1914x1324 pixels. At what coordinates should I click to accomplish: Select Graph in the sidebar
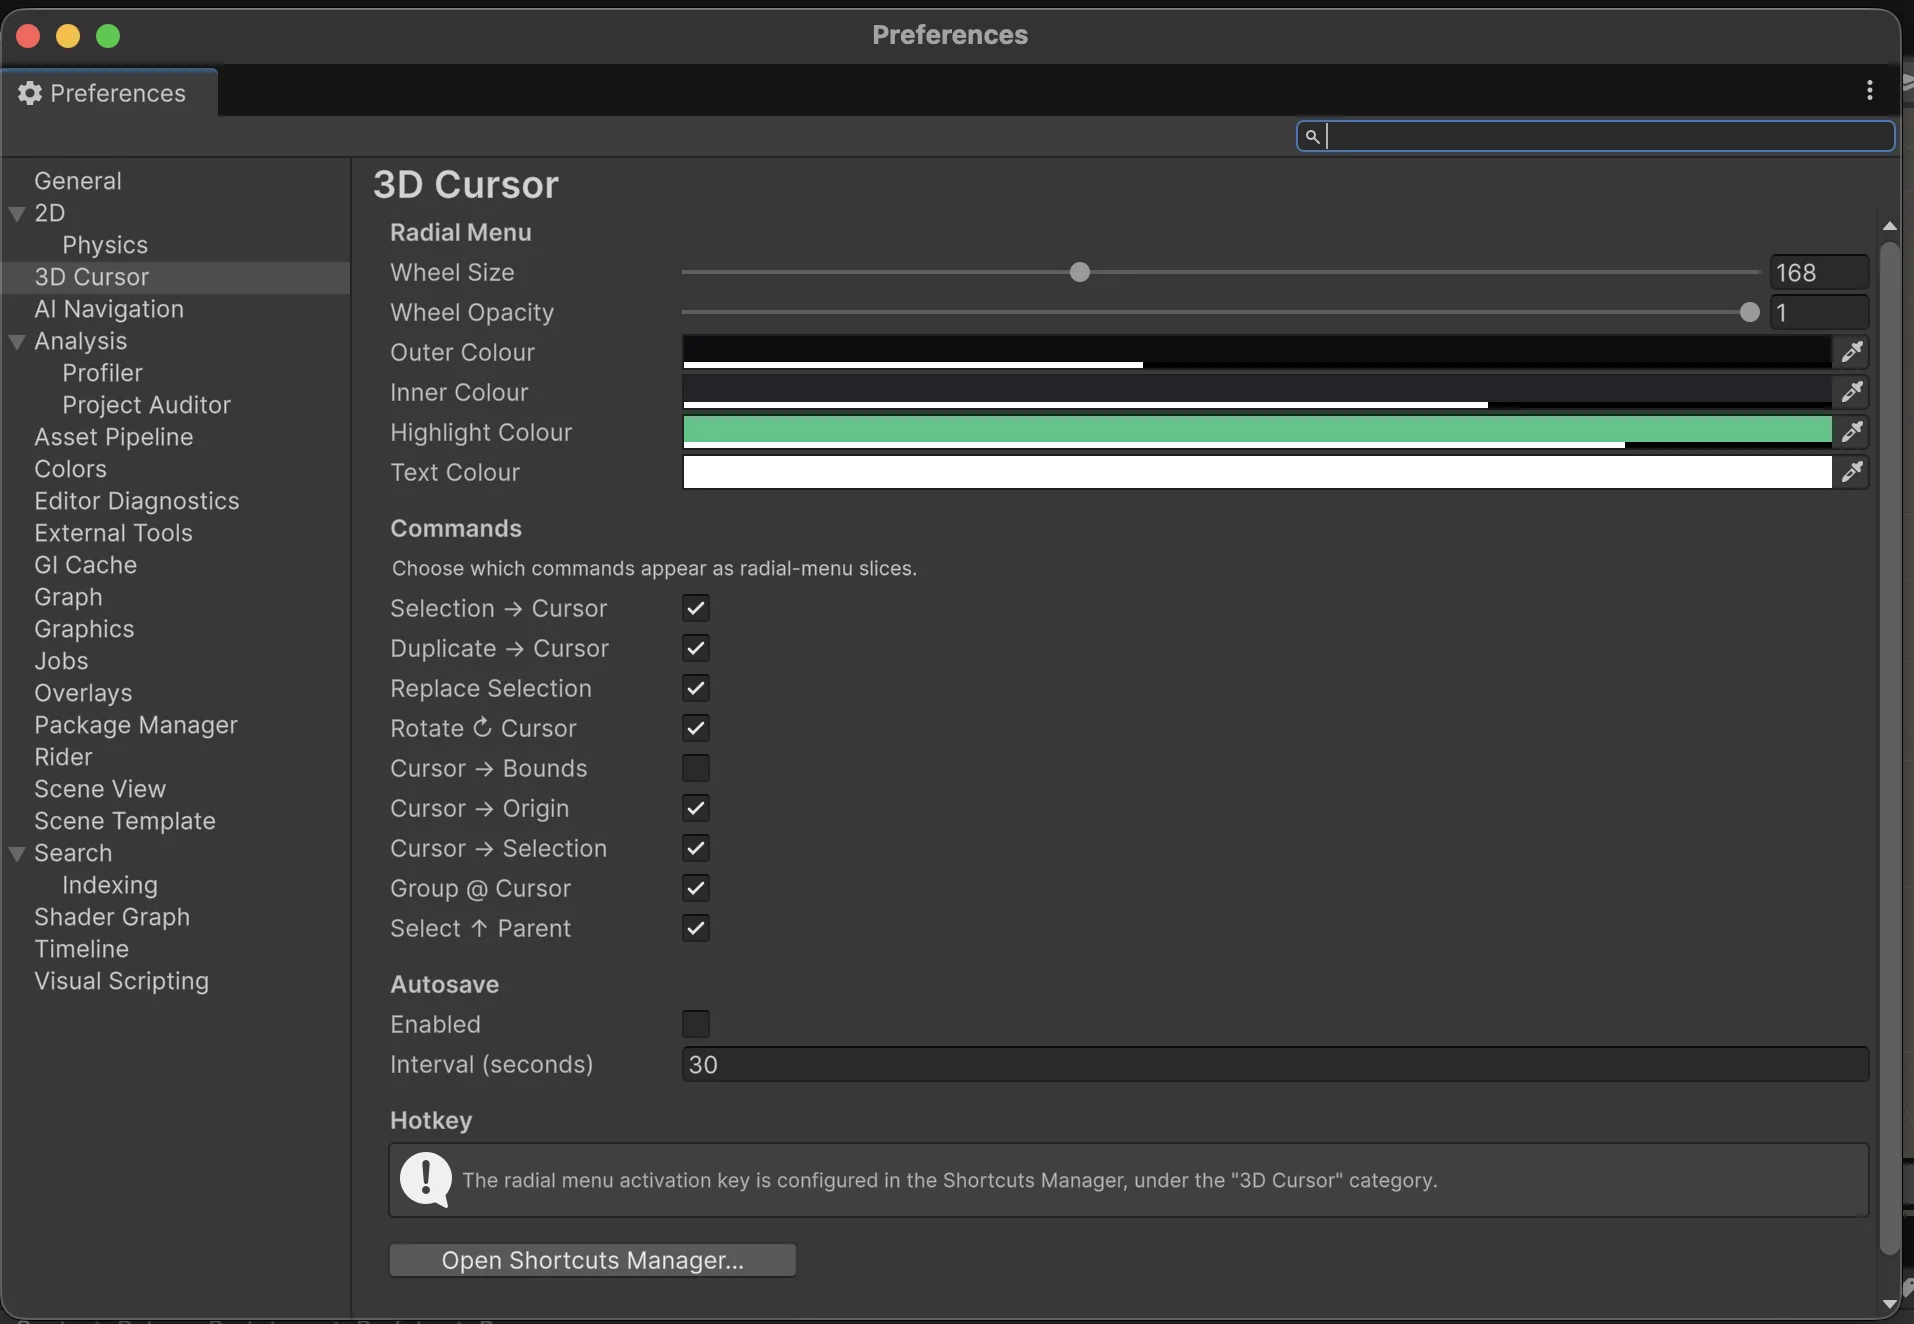coord(68,597)
